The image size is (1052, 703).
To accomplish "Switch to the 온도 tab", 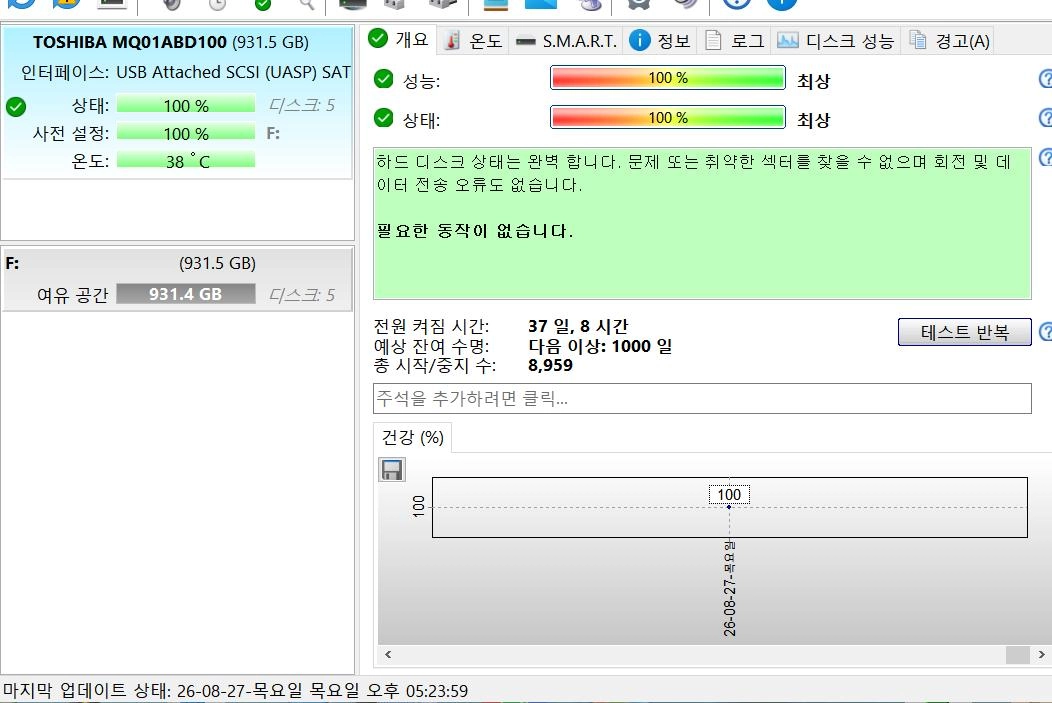I will [474, 41].
